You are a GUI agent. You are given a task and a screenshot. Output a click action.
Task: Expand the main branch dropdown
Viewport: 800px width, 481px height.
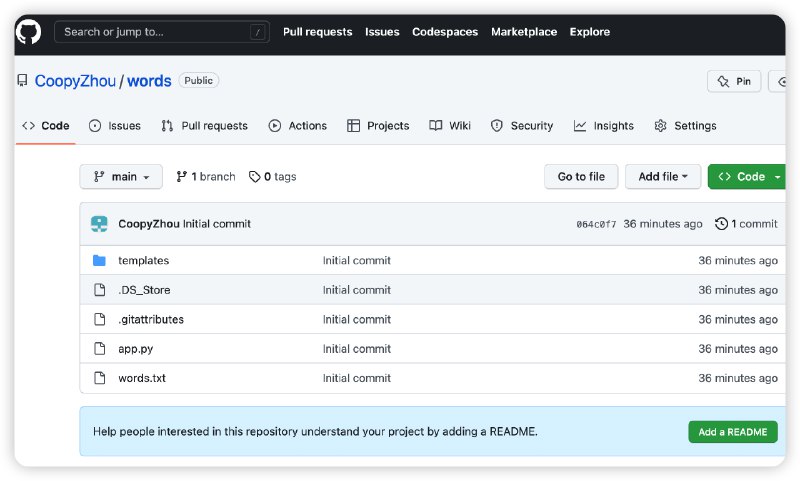[x=121, y=177]
